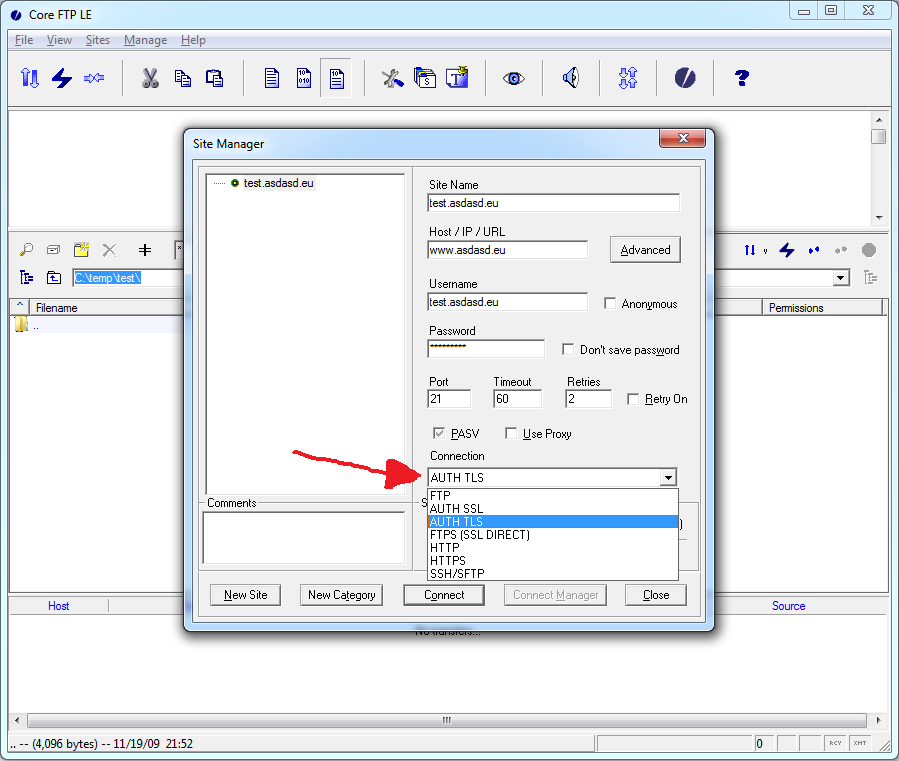899x761 pixels.
Task: Click the Copy toolbar icon
Action: (x=183, y=78)
